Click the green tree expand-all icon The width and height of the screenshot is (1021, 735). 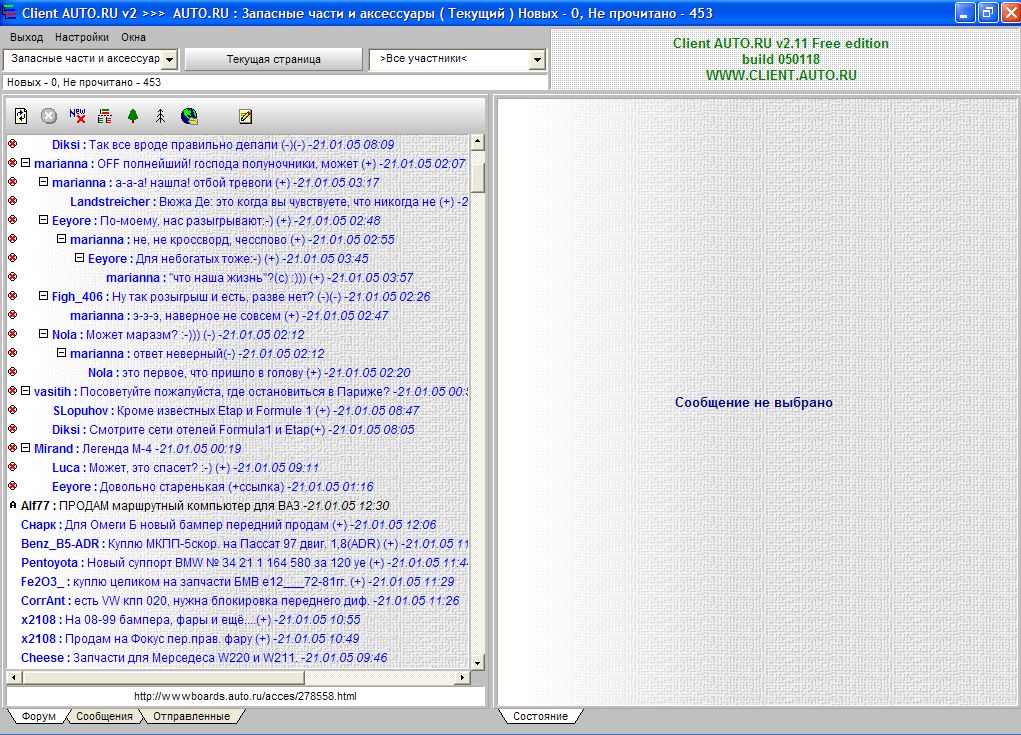[x=133, y=116]
